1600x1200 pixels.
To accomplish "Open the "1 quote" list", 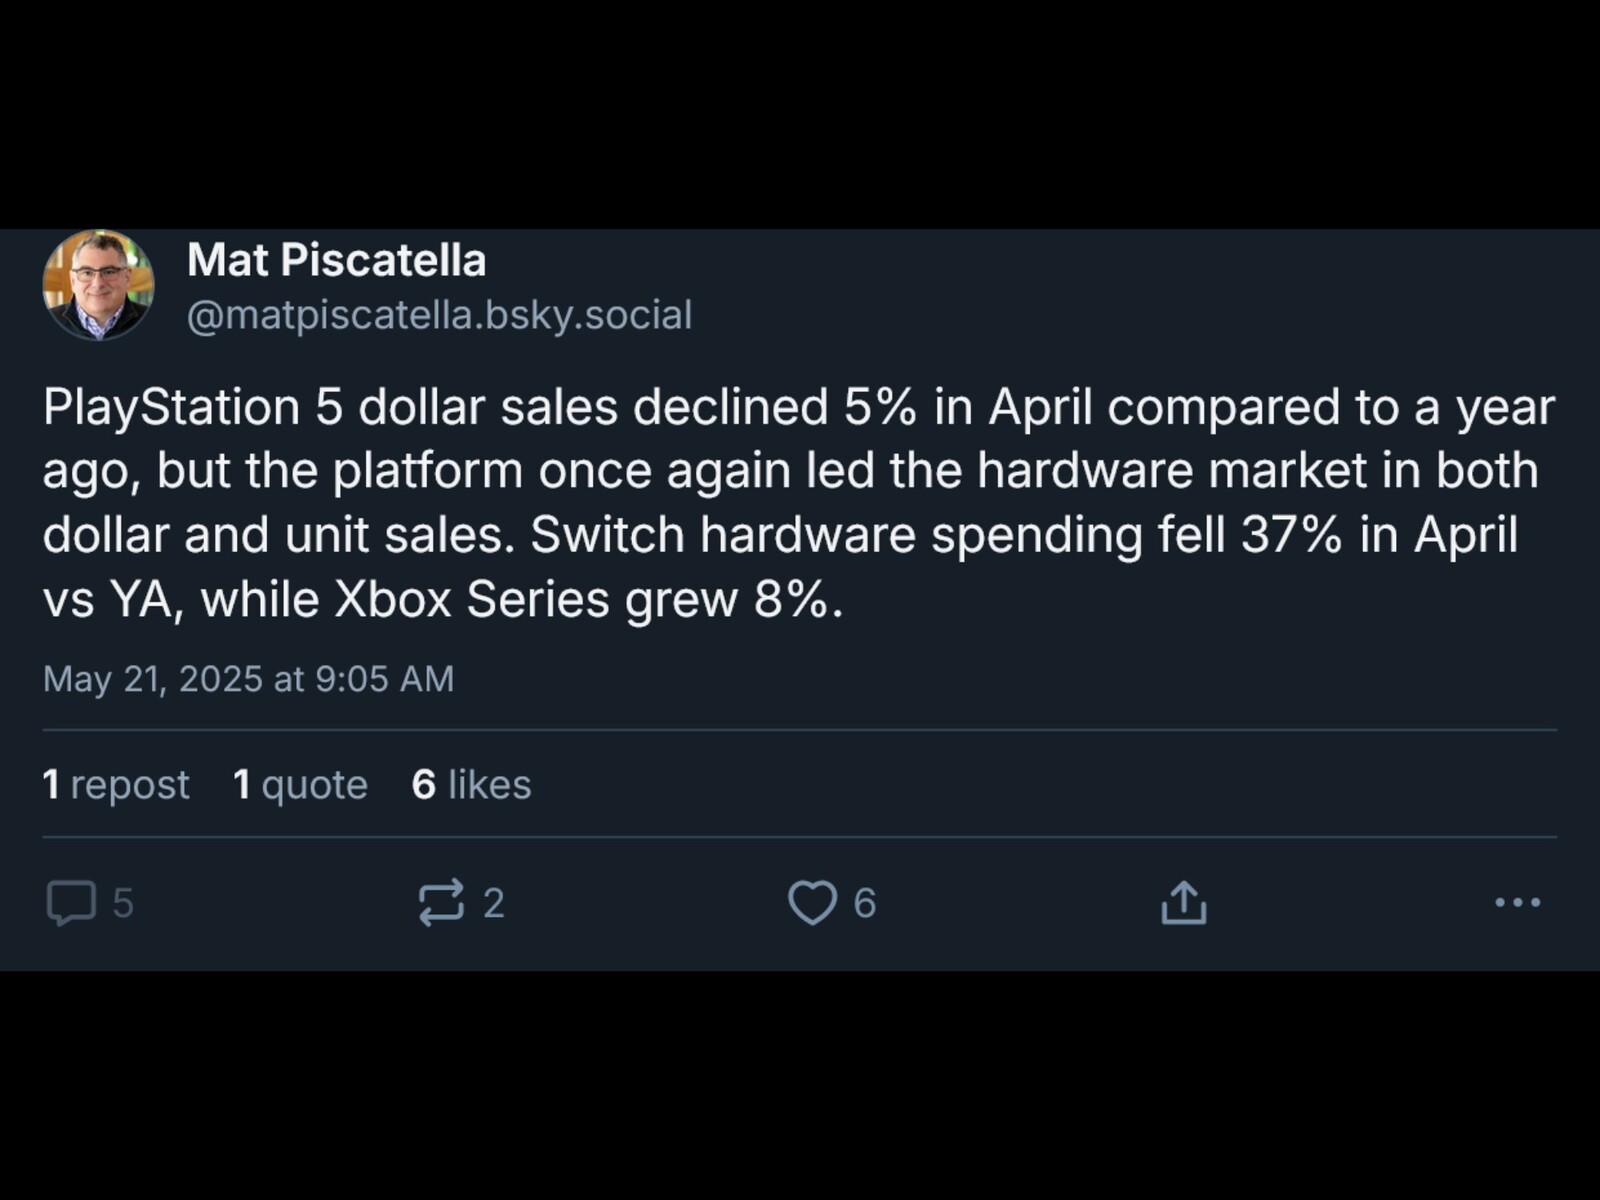I will 300,785.
